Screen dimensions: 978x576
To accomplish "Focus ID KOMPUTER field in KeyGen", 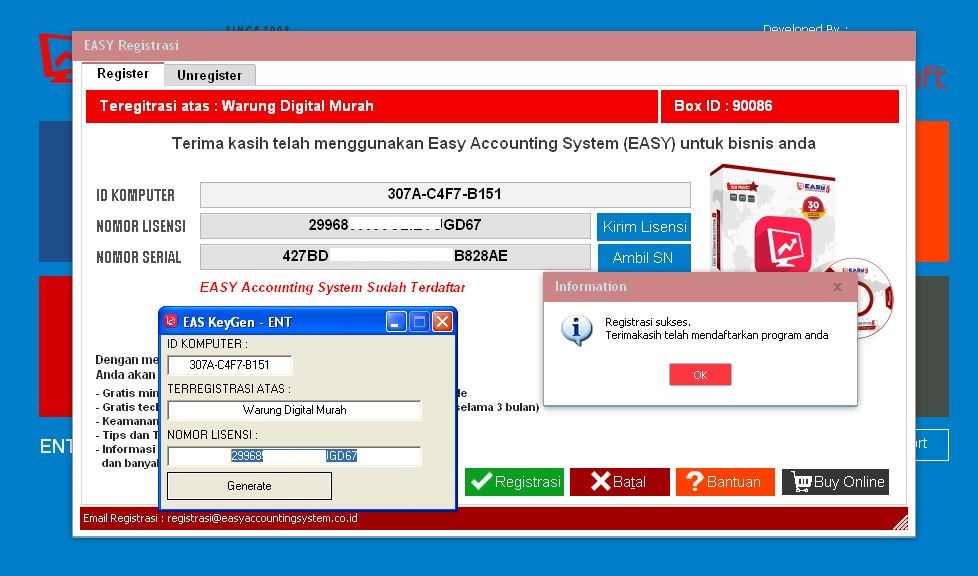I will pos(230,365).
